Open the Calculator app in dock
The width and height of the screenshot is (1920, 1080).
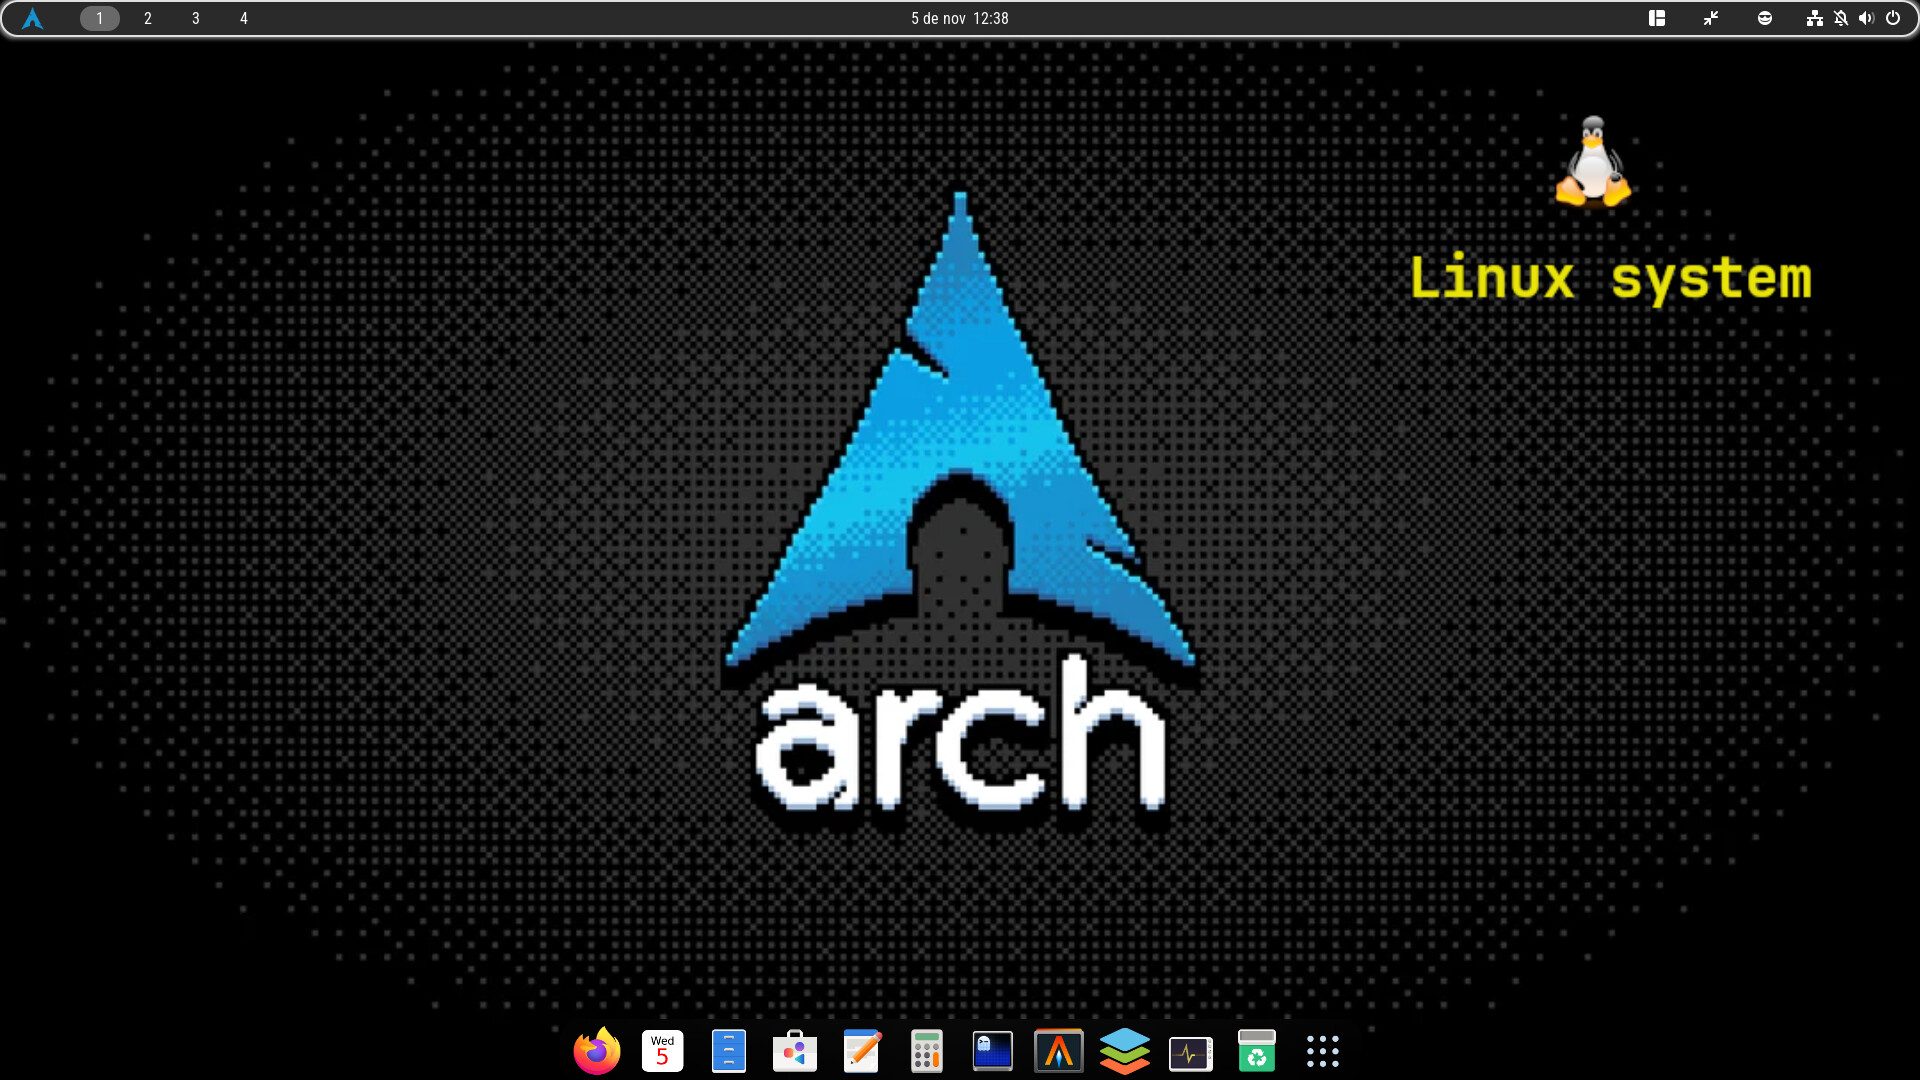pyautogui.click(x=927, y=1051)
